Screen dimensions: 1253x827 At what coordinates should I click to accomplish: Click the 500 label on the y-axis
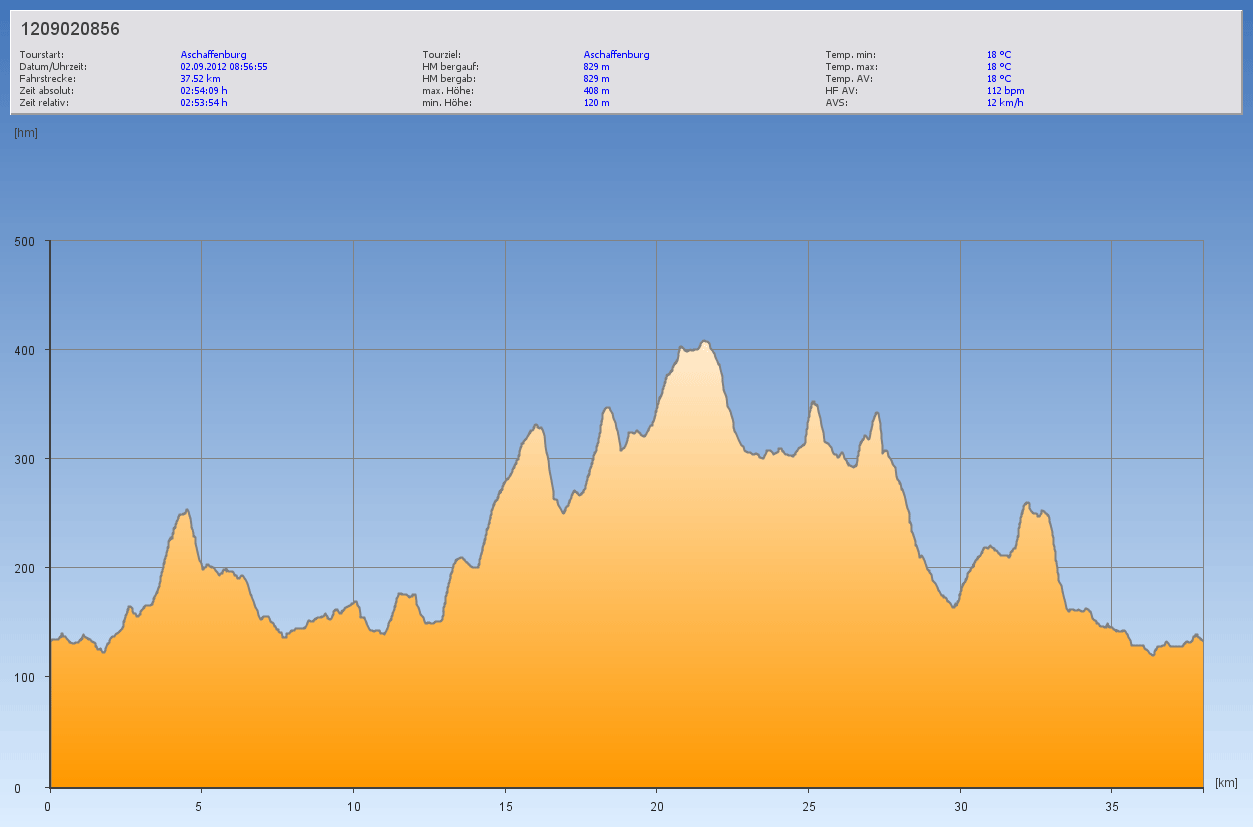(x=24, y=241)
